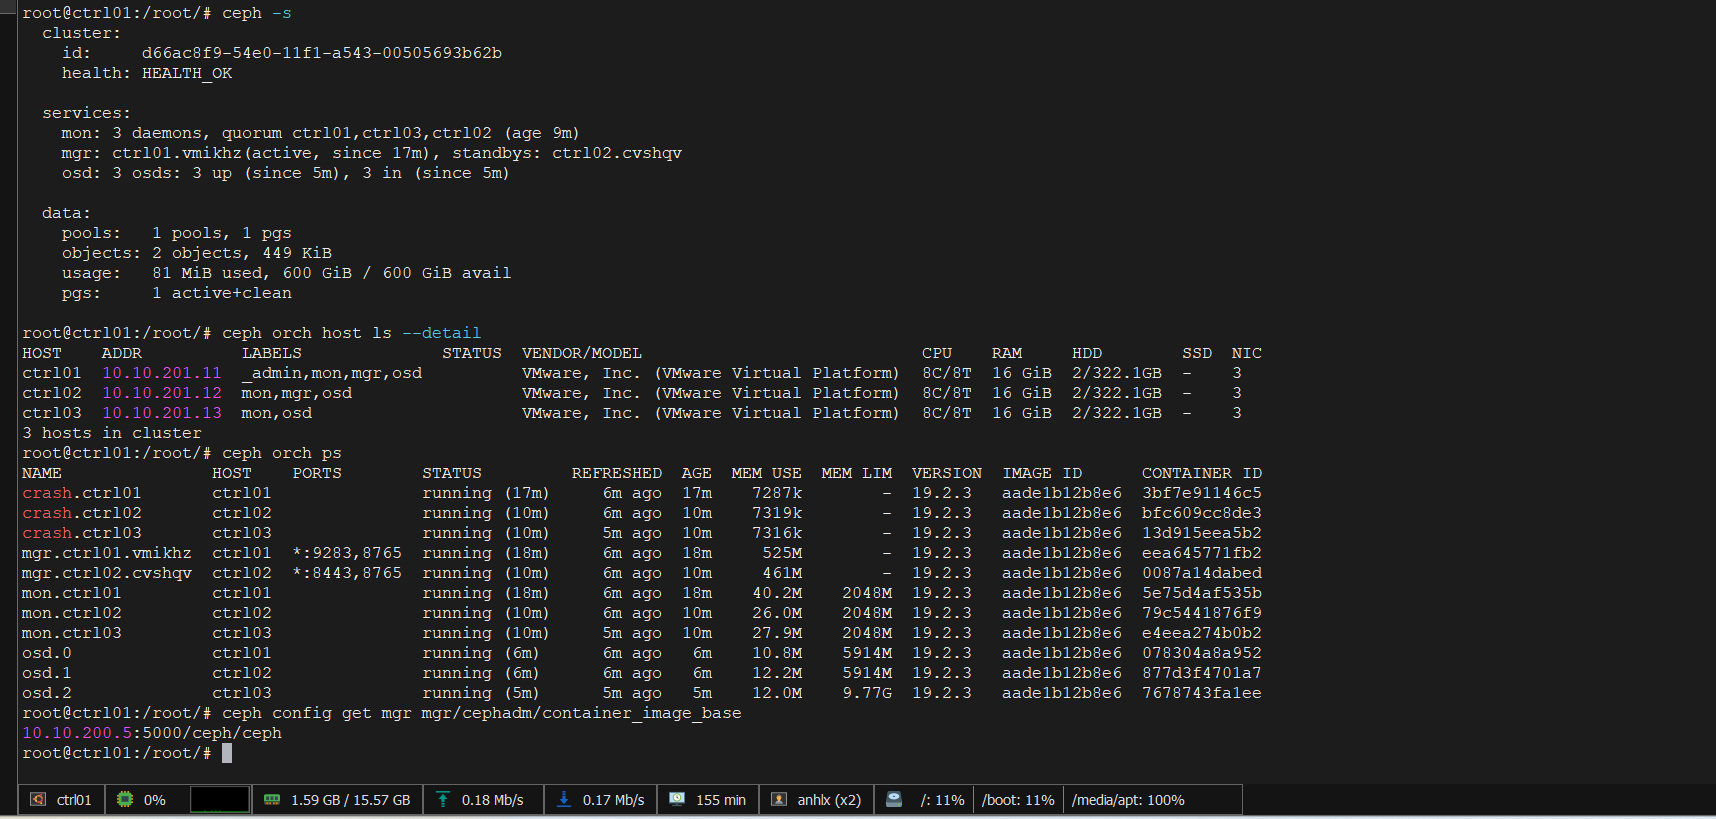
Task: Click the crash.ctrl01 daemon name
Action: coord(82,493)
